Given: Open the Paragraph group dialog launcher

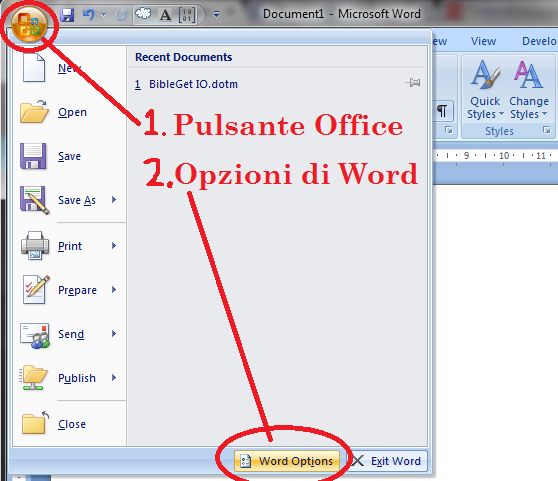Looking at the screenshot, I should pos(449,131).
